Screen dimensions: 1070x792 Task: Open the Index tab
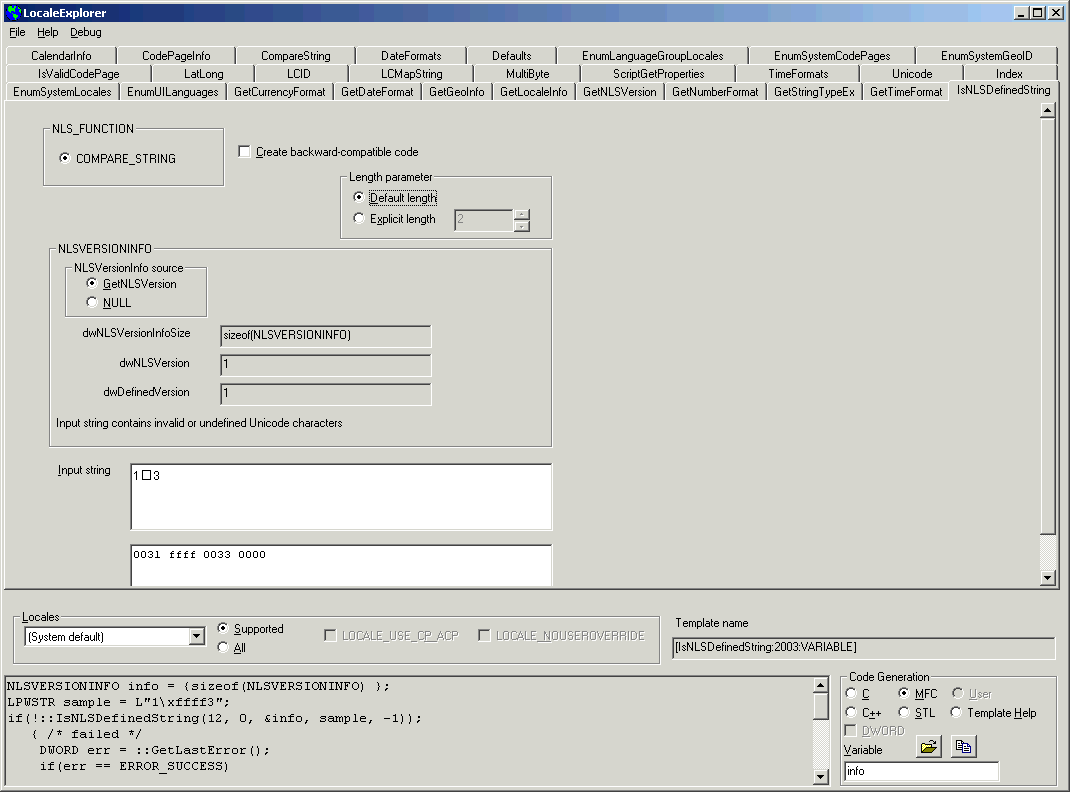pos(1009,74)
